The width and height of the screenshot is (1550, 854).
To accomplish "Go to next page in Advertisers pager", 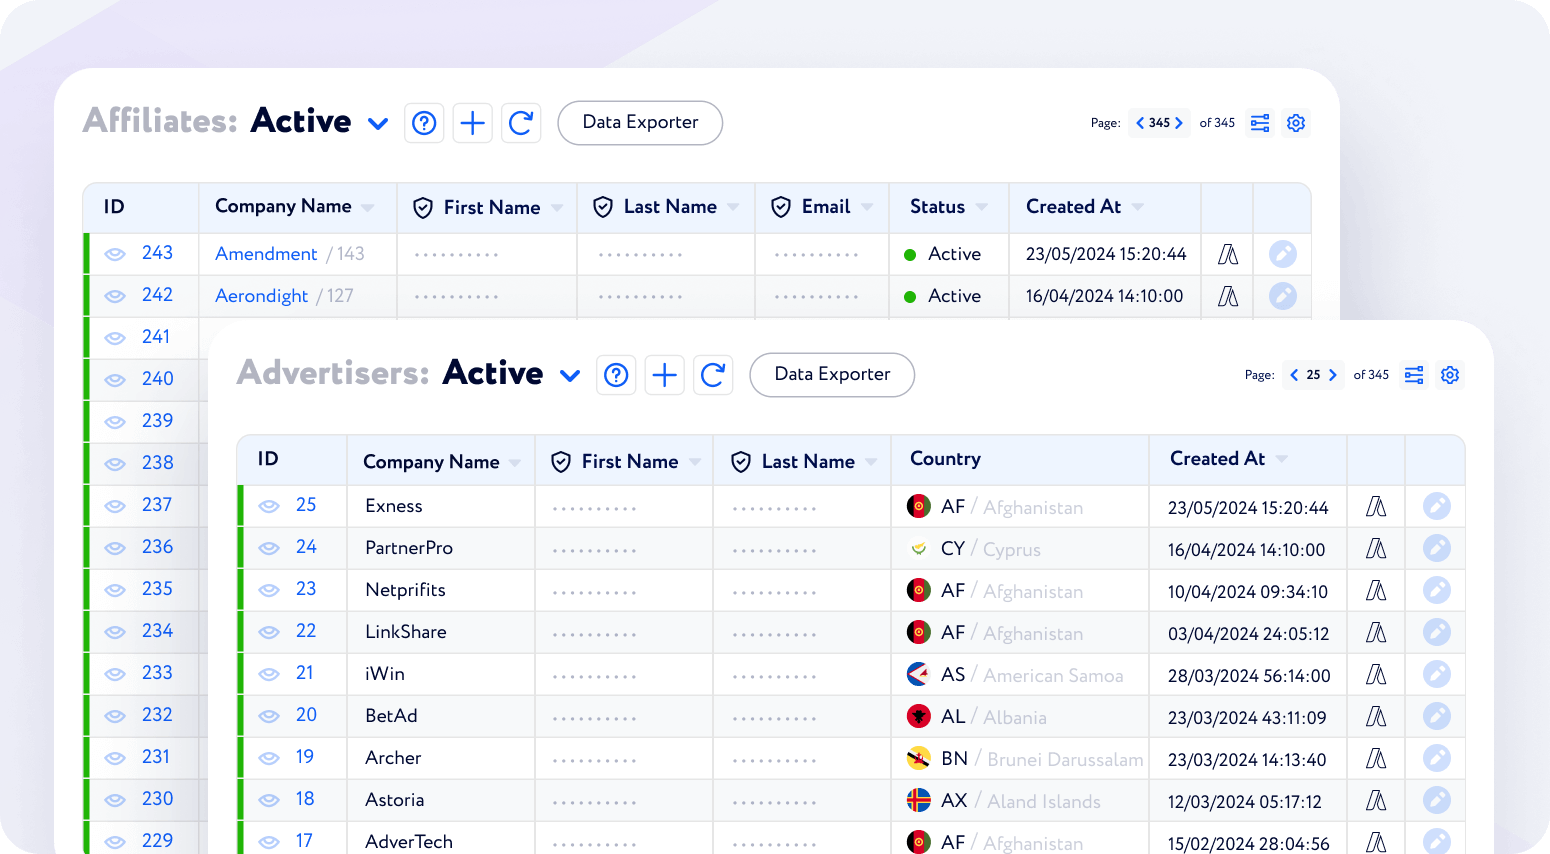I will [x=1333, y=375].
